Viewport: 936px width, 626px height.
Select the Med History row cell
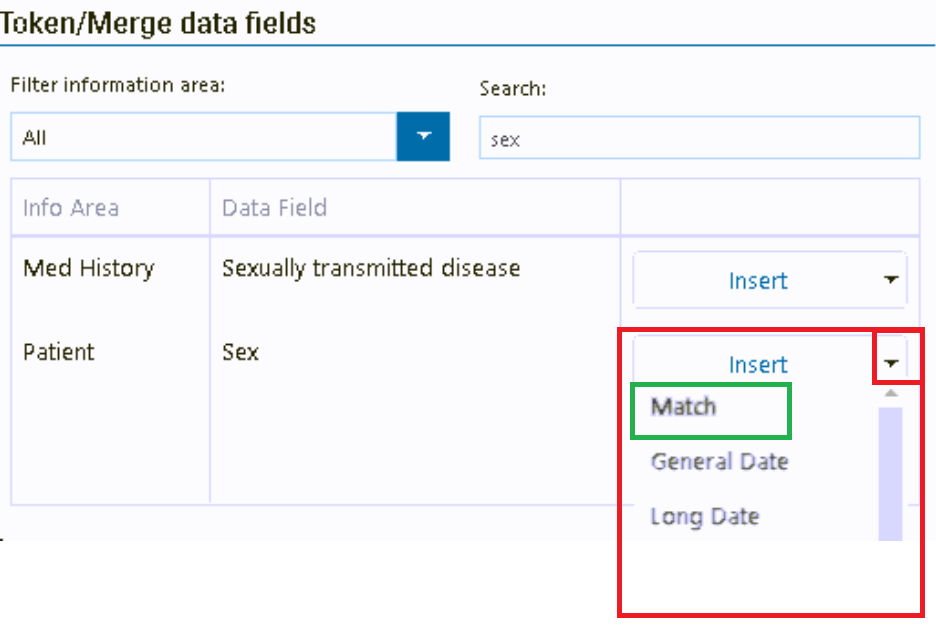[89, 268]
